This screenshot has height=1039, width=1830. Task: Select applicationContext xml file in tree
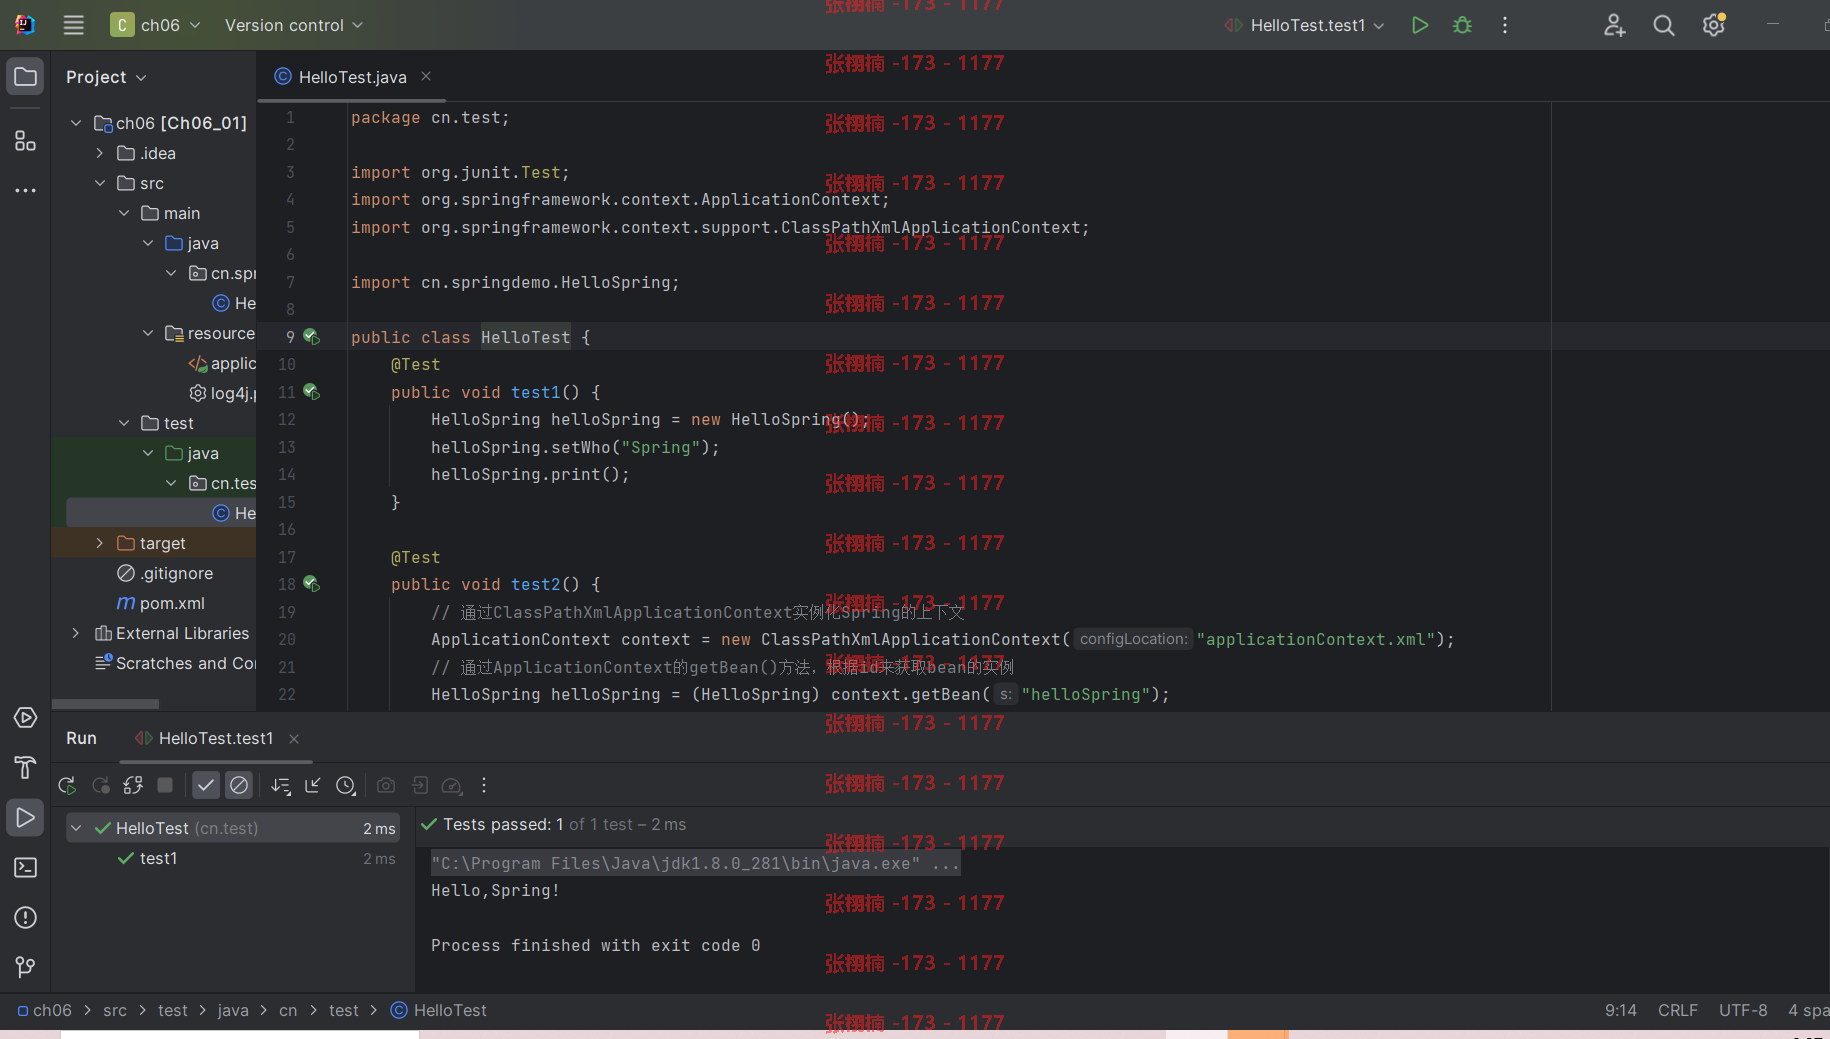point(222,363)
